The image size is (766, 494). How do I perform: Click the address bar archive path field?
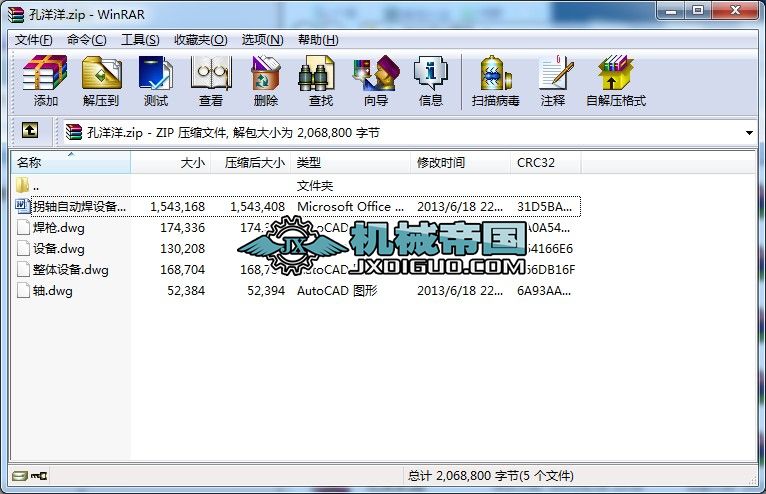pyautogui.click(x=408, y=132)
